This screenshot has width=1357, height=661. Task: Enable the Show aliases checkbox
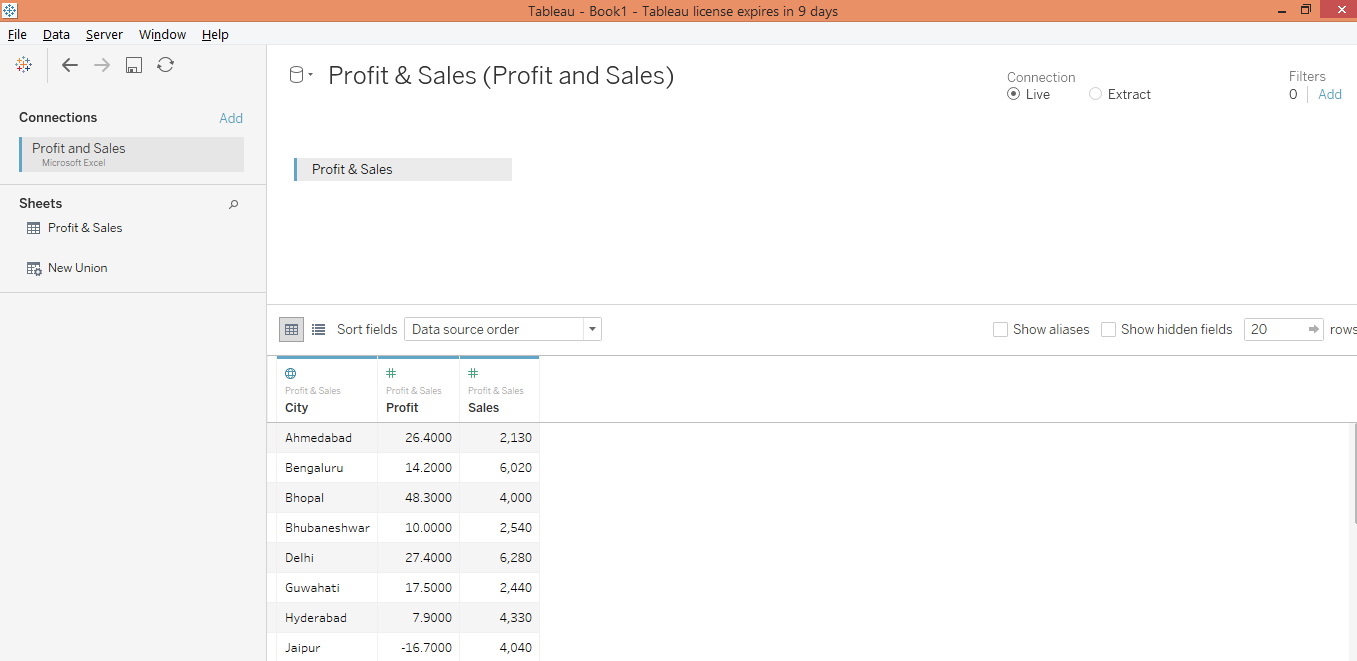click(1000, 329)
